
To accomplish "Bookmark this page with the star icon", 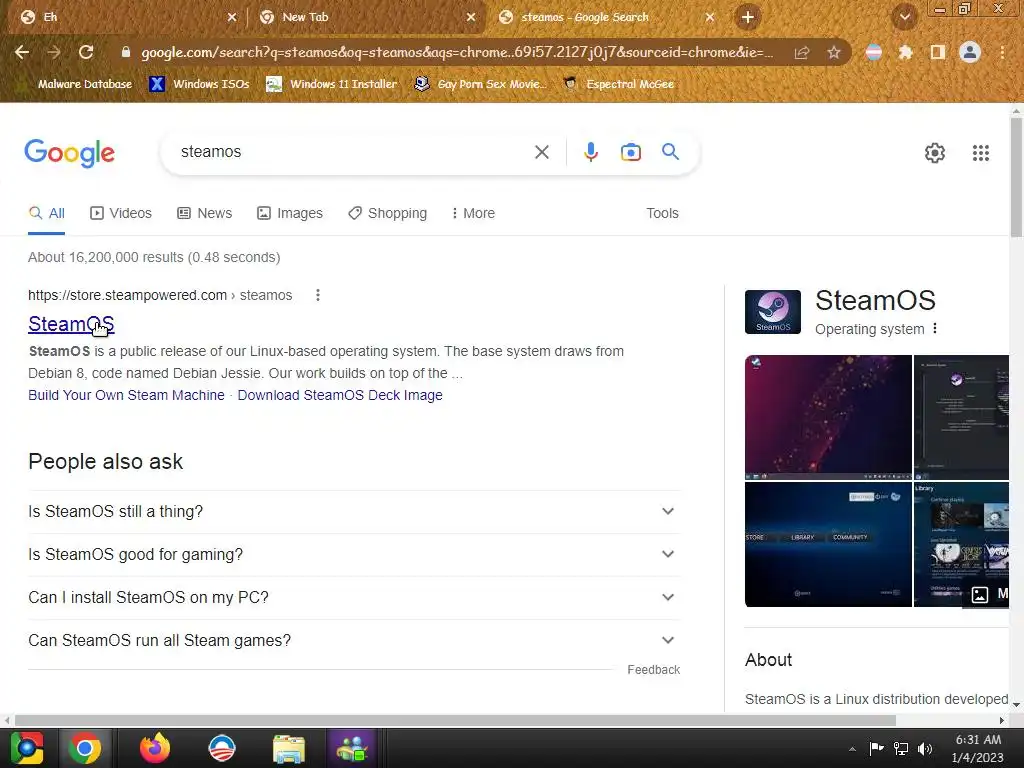I will click(x=833, y=52).
